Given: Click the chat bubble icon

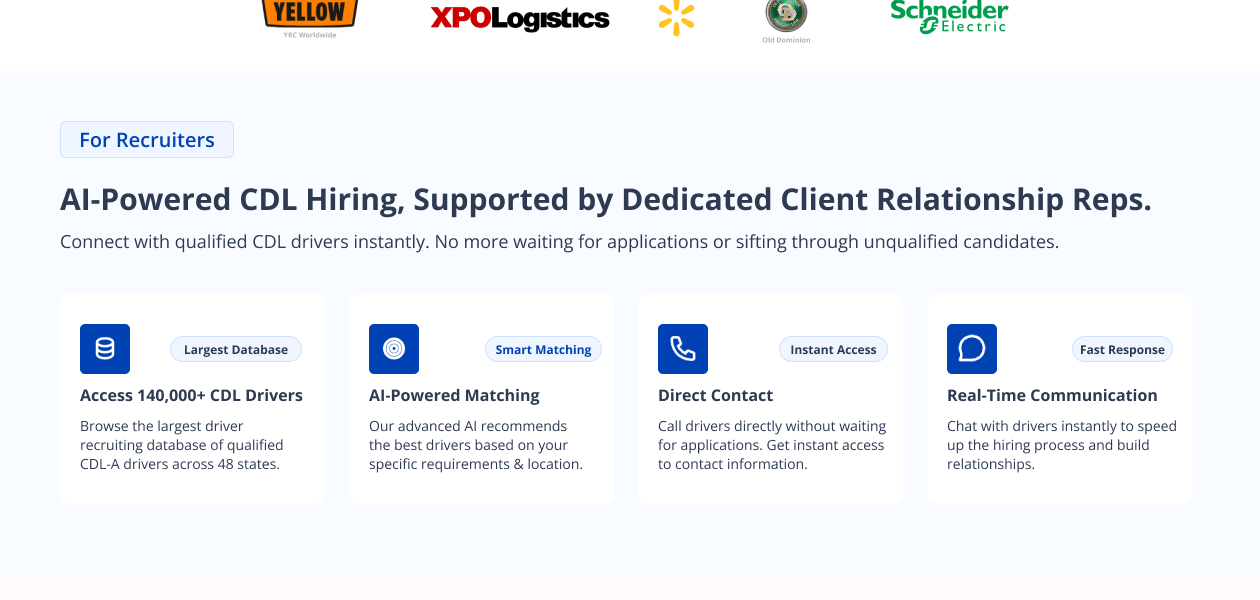Looking at the screenshot, I should tap(972, 349).
